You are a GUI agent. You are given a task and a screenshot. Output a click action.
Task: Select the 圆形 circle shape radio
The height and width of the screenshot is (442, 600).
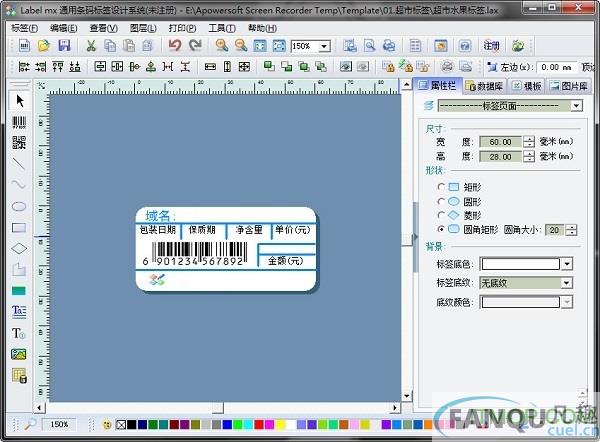(x=441, y=201)
